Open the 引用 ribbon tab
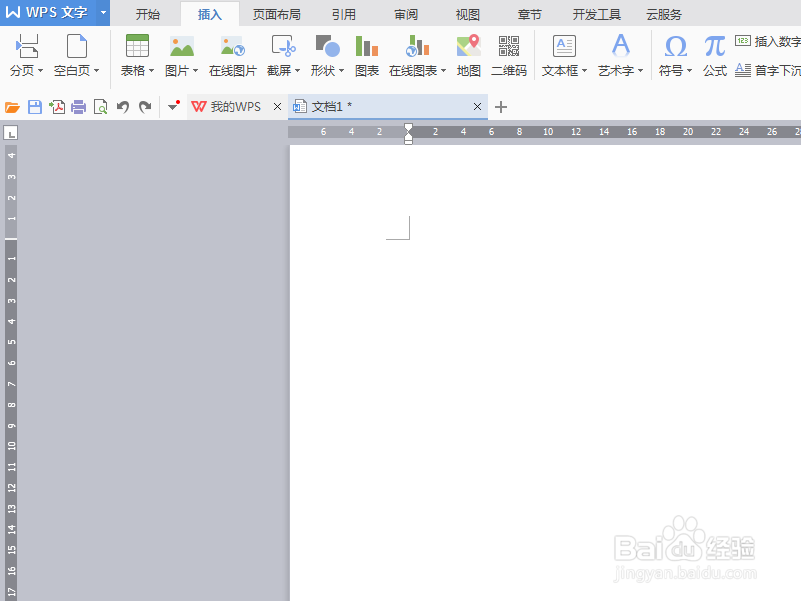The width and height of the screenshot is (801, 601). coord(344,14)
